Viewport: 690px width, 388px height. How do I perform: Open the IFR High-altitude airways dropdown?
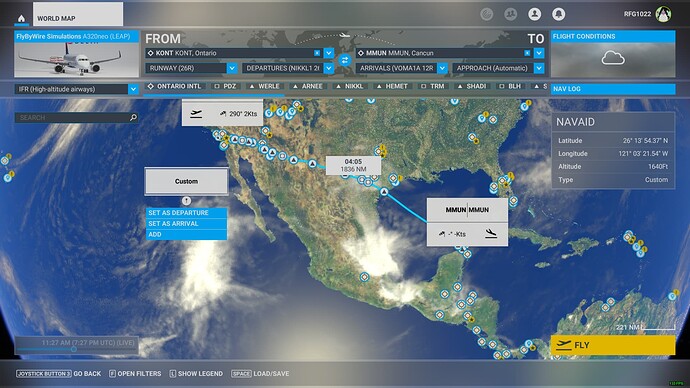point(77,89)
